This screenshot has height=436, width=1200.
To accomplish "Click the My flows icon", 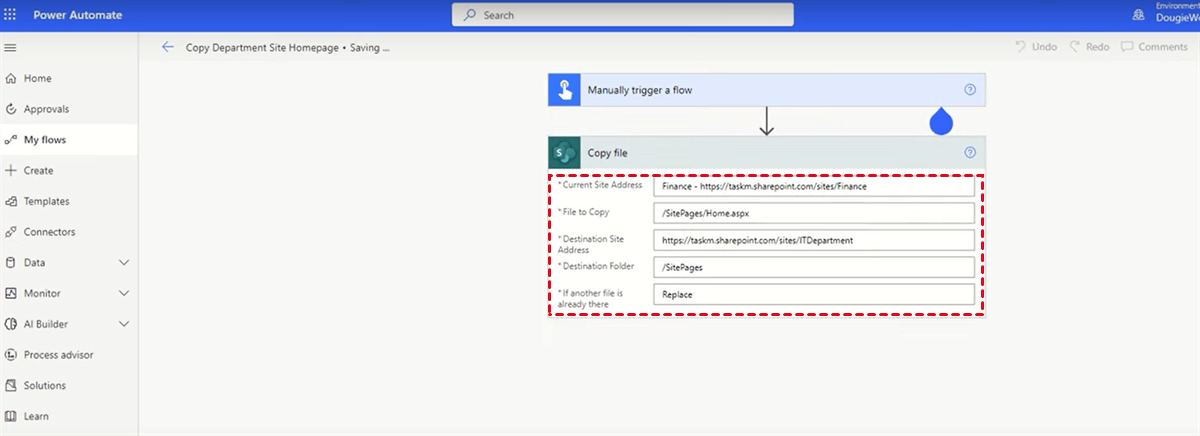I will pyautogui.click(x=11, y=140).
